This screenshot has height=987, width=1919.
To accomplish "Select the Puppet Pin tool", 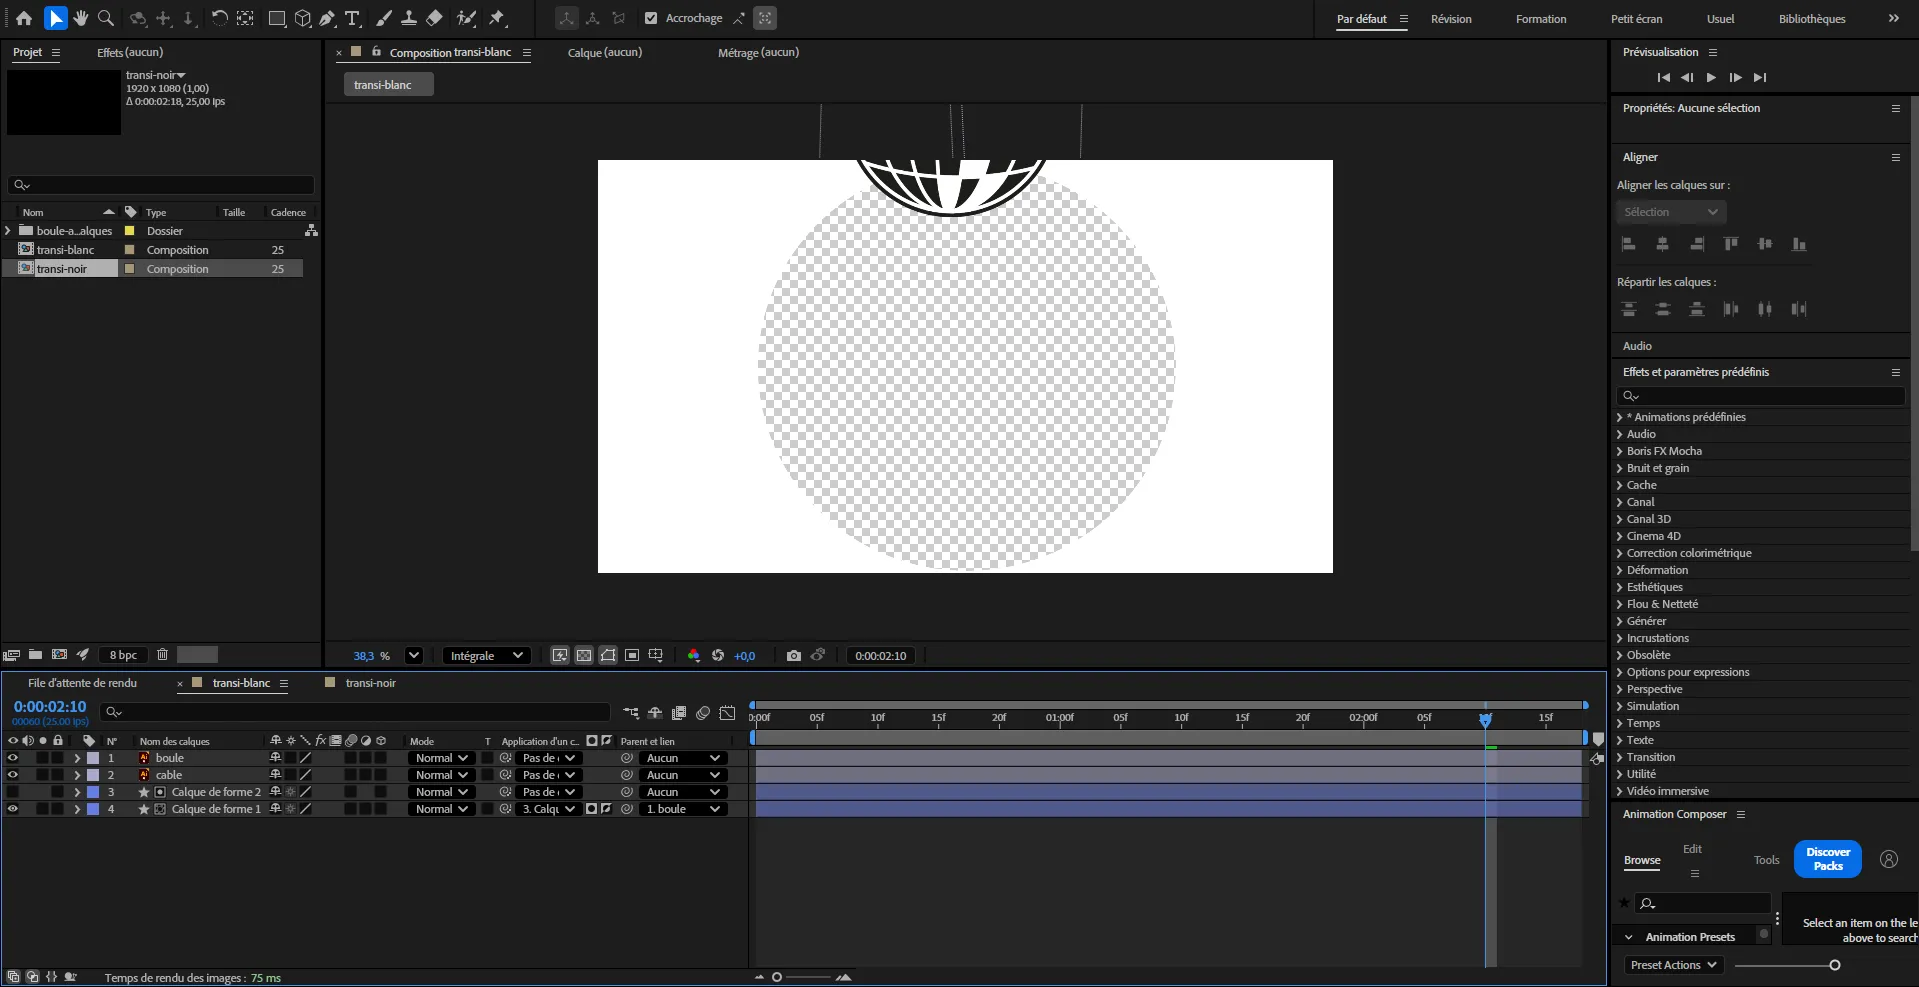I will click(x=497, y=18).
